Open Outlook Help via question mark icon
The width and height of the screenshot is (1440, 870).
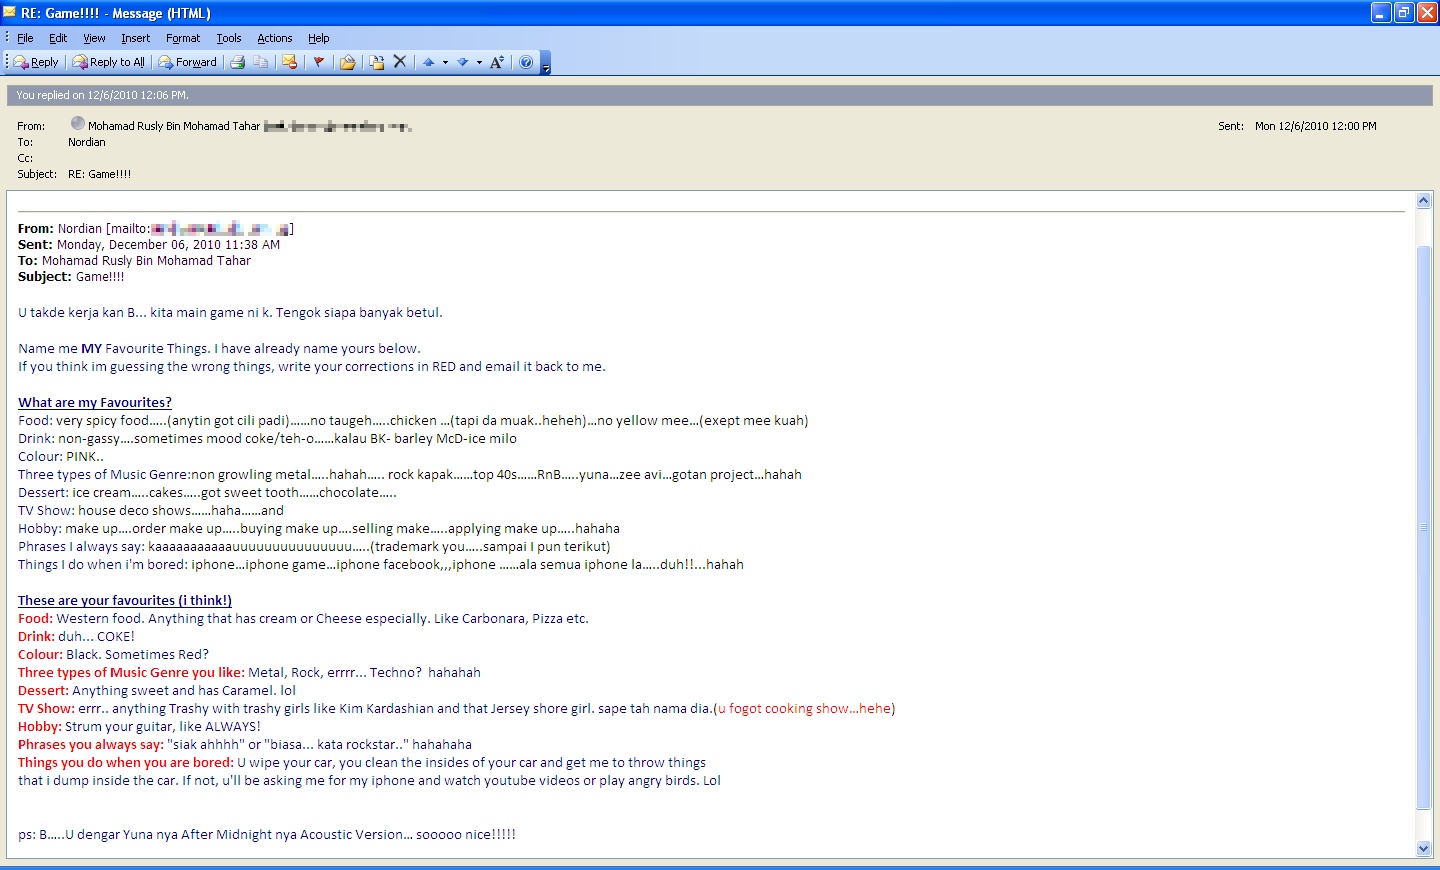pos(526,62)
